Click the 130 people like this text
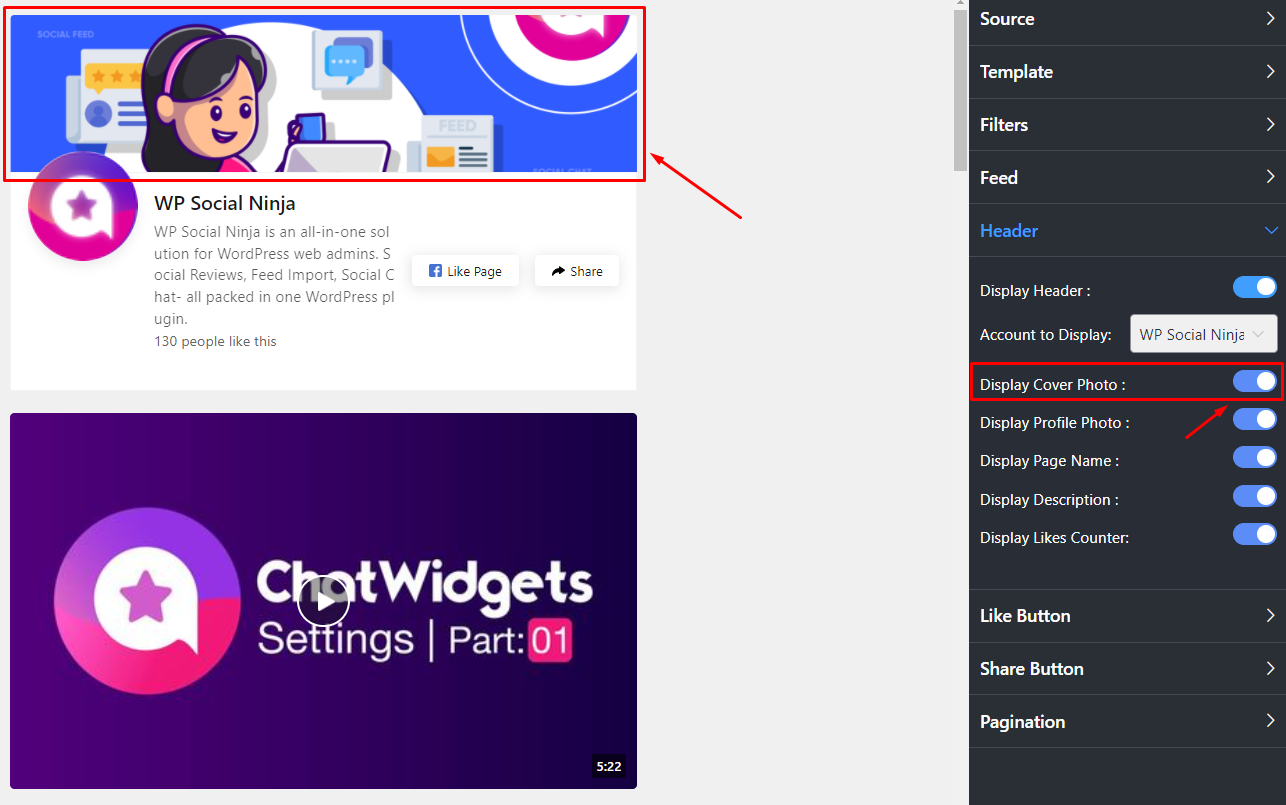Image resolution: width=1286 pixels, height=805 pixels. [x=215, y=341]
